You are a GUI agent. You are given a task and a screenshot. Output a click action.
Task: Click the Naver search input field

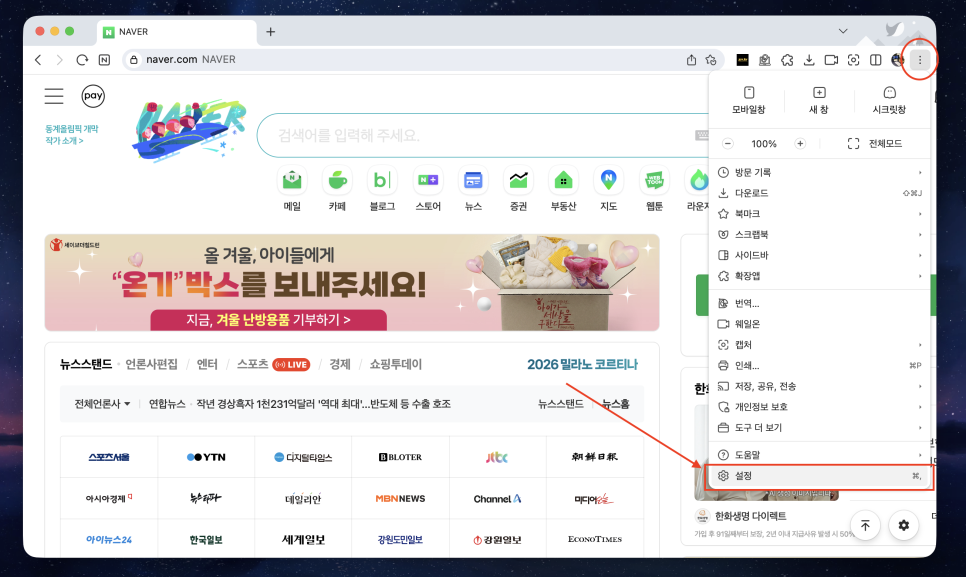(484, 135)
